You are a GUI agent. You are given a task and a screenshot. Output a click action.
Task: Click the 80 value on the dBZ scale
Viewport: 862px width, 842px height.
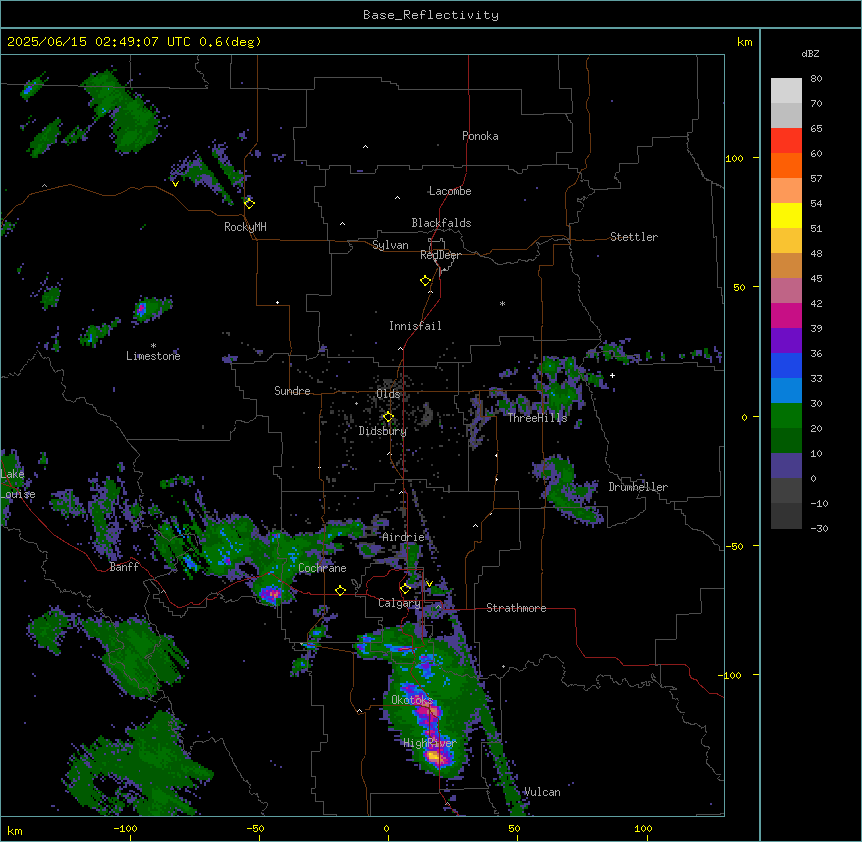tap(816, 79)
